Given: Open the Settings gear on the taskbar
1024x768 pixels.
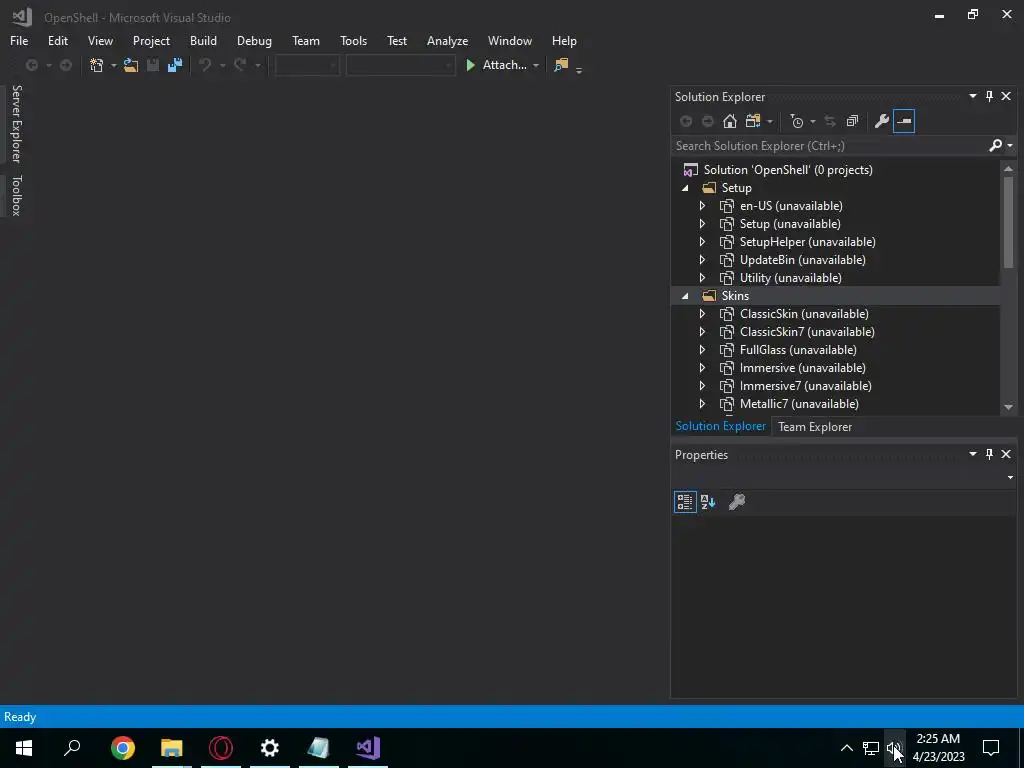Looking at the screenshot, I should click(x=270, y=748).
